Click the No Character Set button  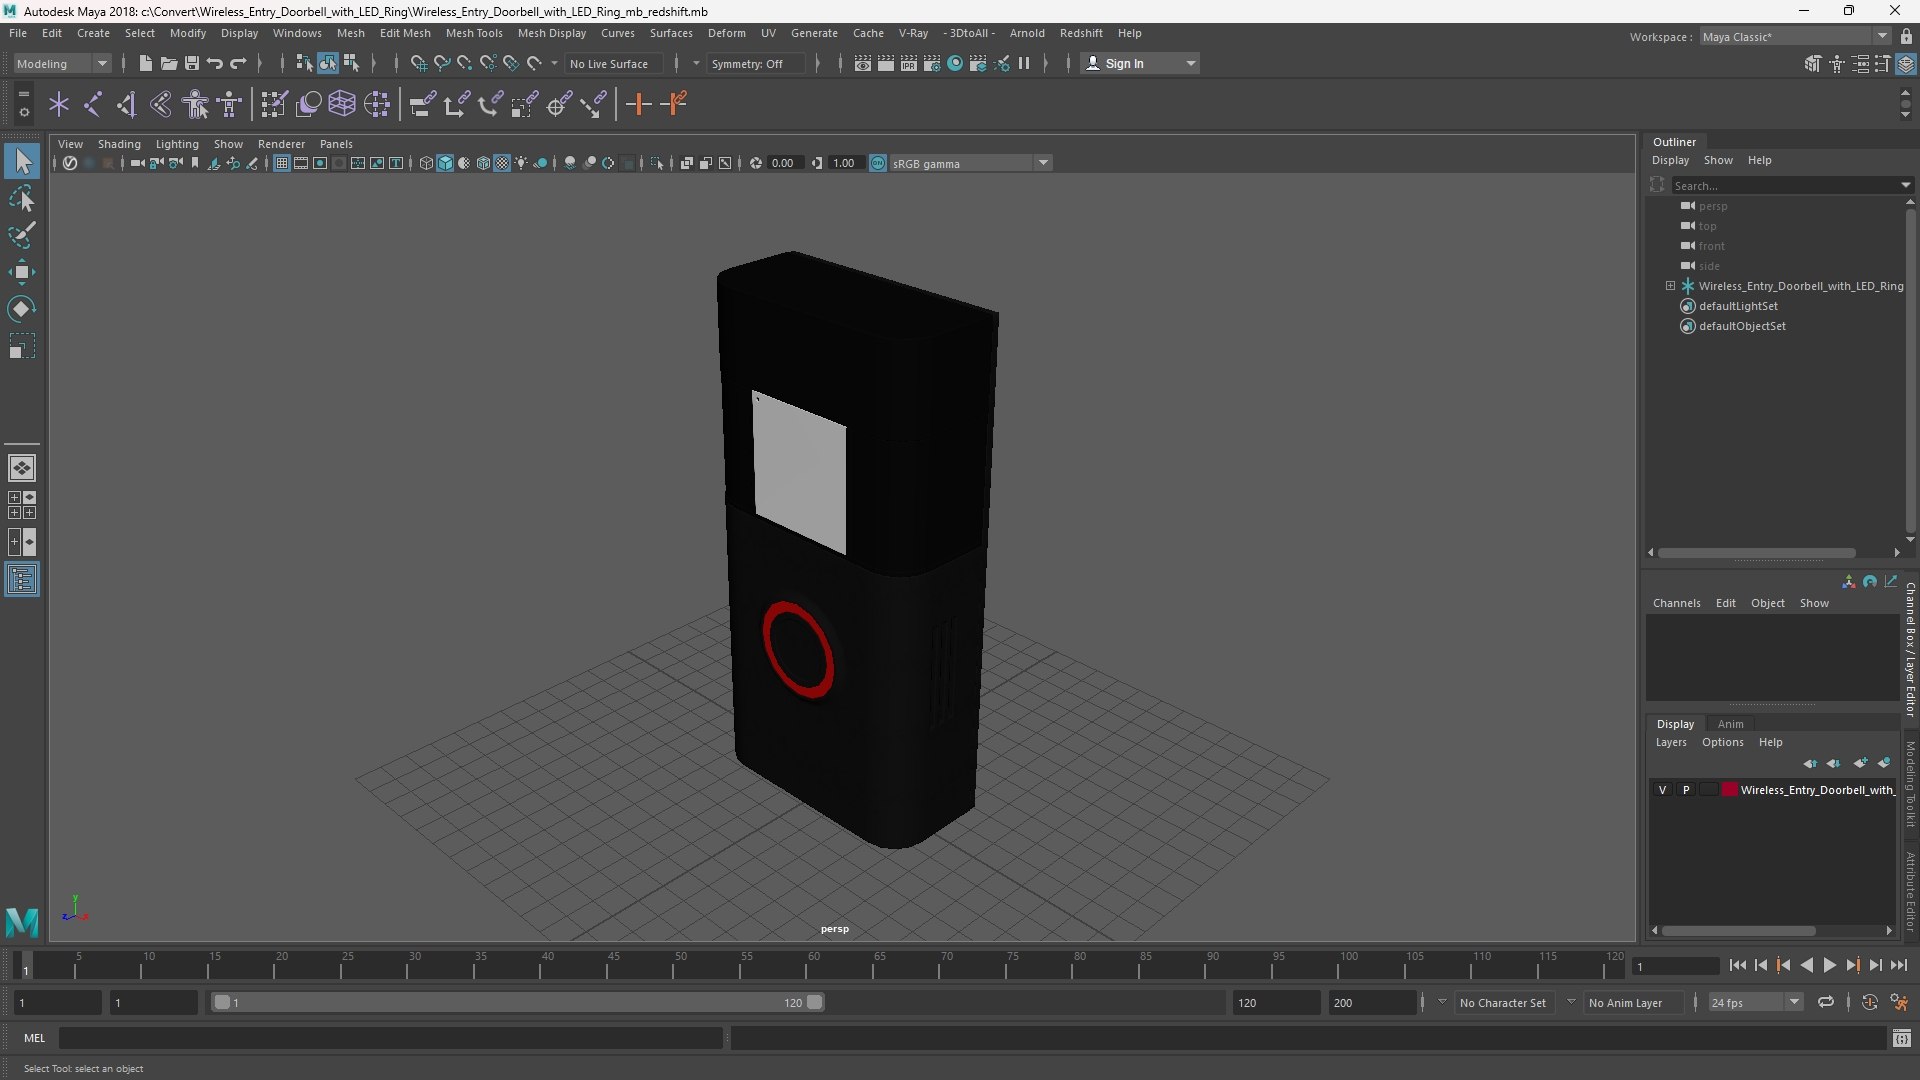tap(1502, 1002)
